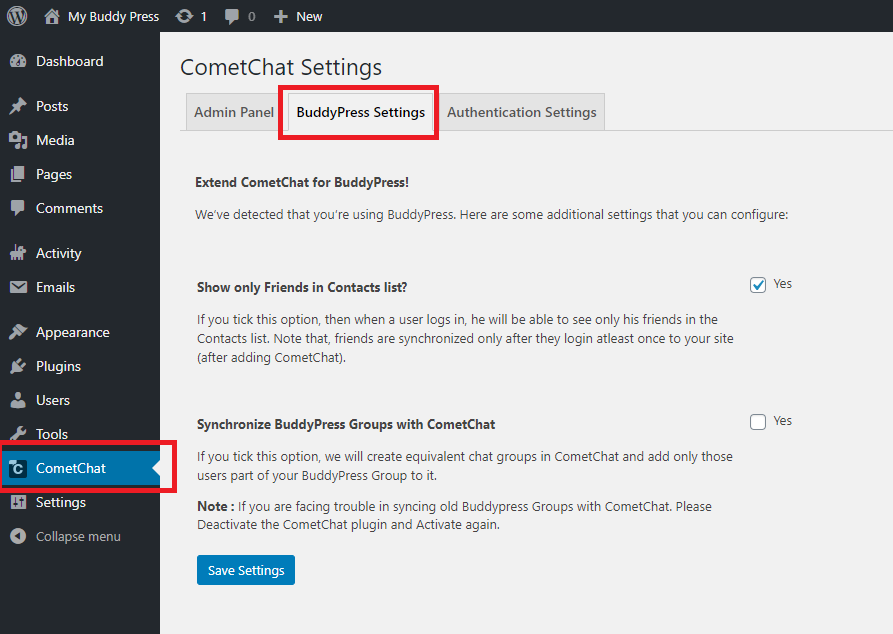Click the home icon beside My Buddy Press

point(52,16)
